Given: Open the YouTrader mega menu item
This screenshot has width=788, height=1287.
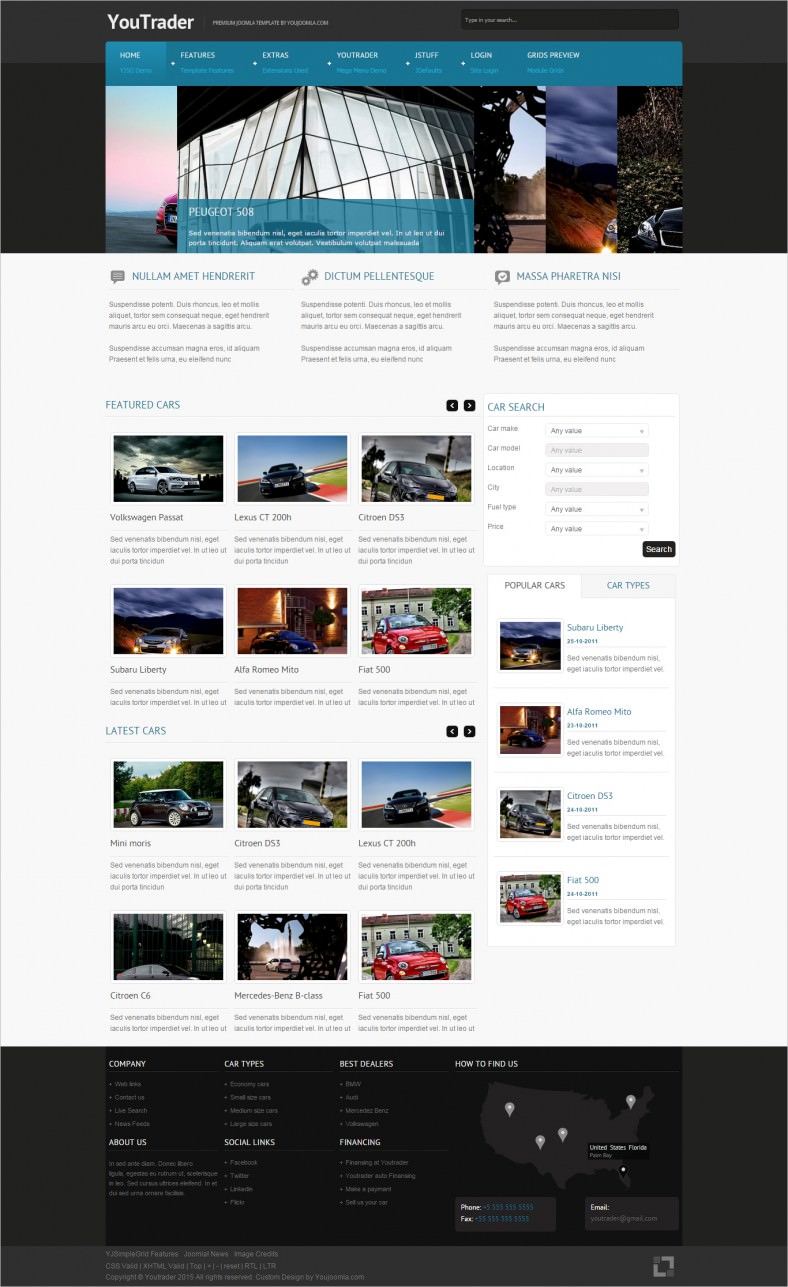Looking at the screenshot, I should 362,62.
